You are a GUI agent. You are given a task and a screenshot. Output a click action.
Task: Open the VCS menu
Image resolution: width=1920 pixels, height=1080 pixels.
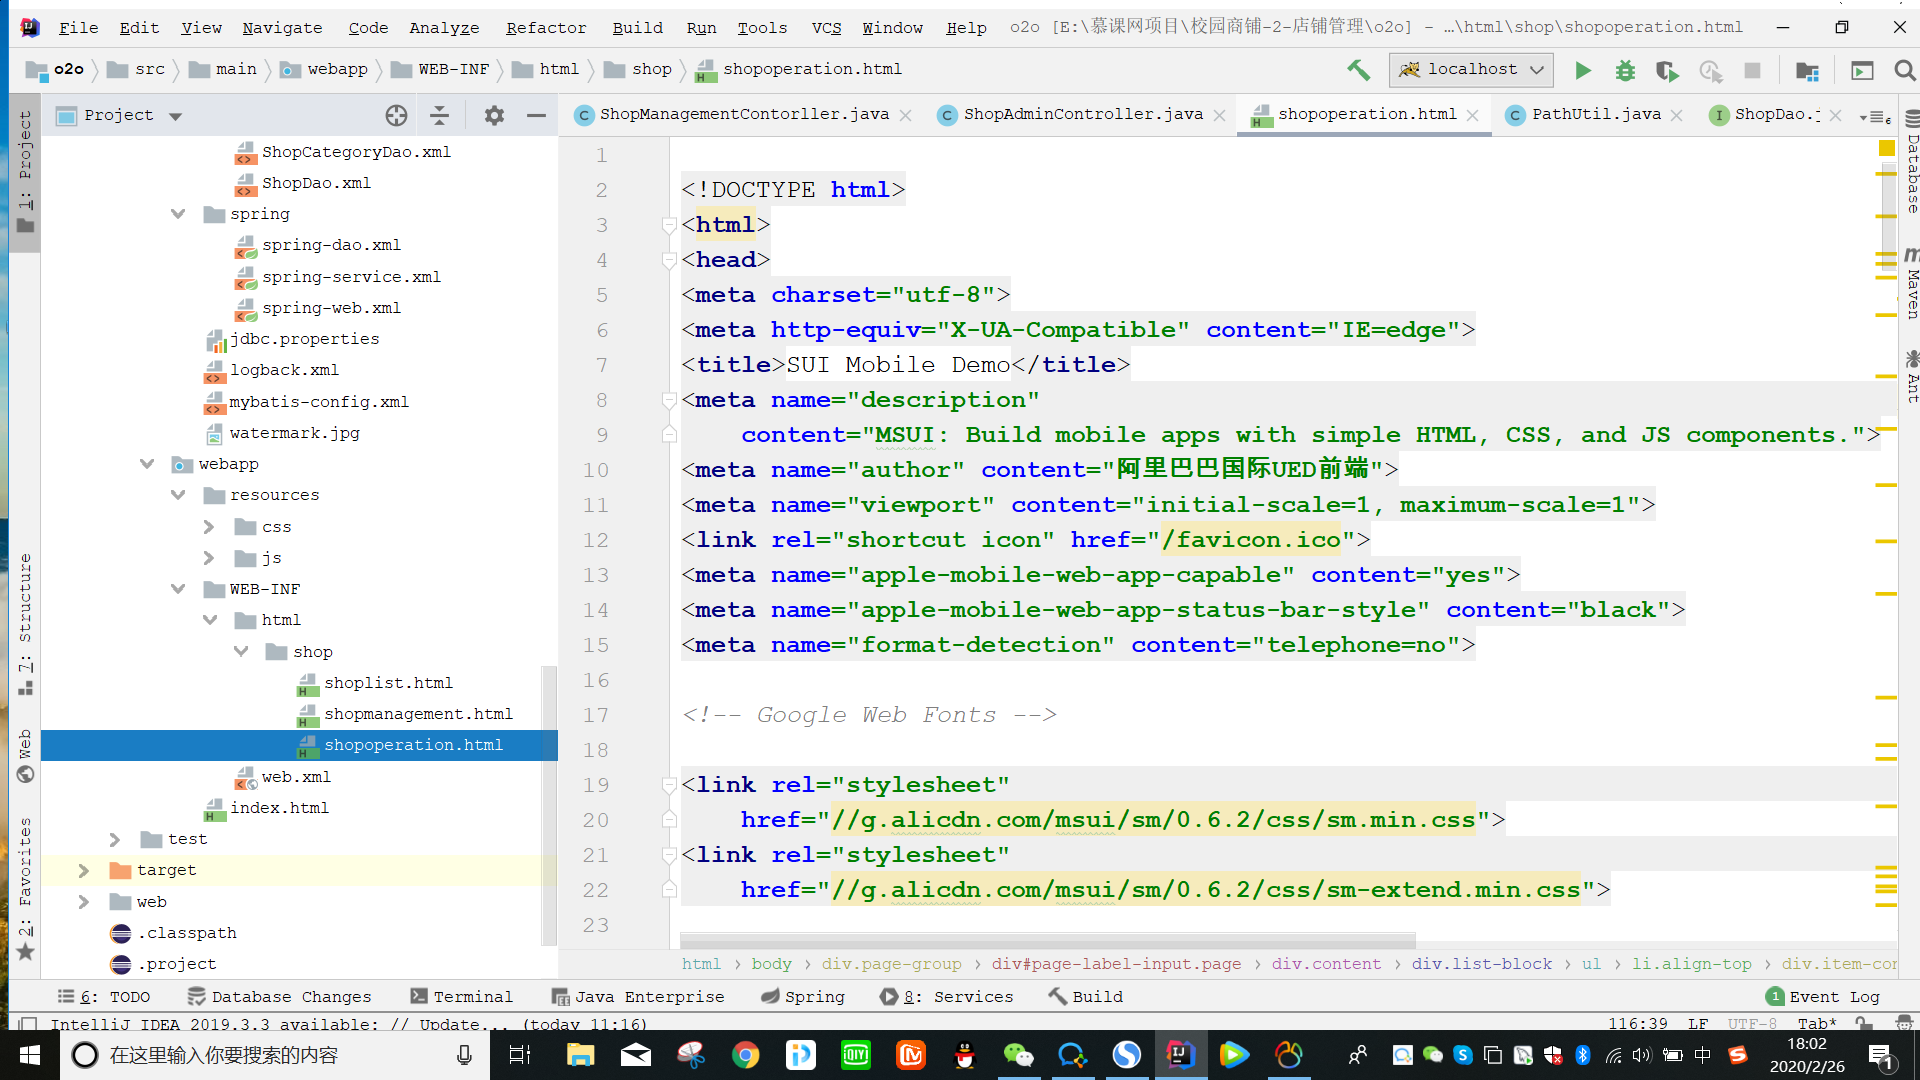tap(826, 28)
